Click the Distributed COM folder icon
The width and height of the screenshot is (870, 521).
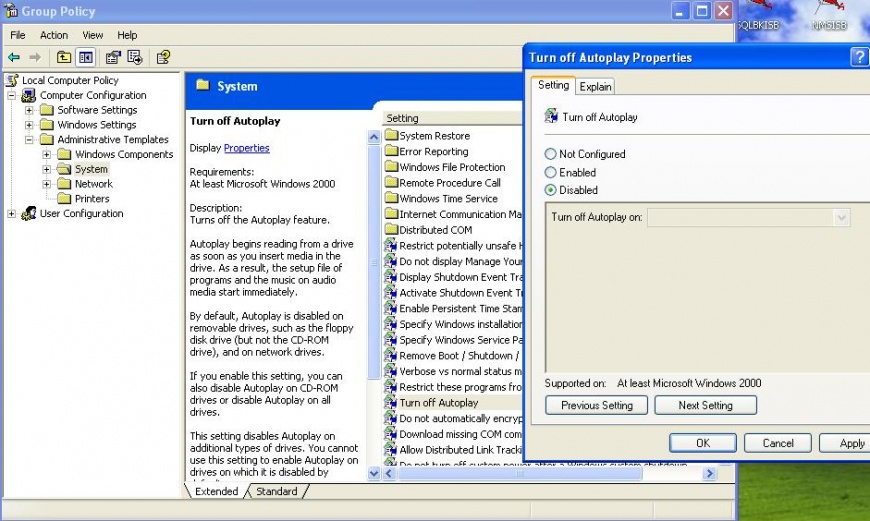tap(392, 230)
